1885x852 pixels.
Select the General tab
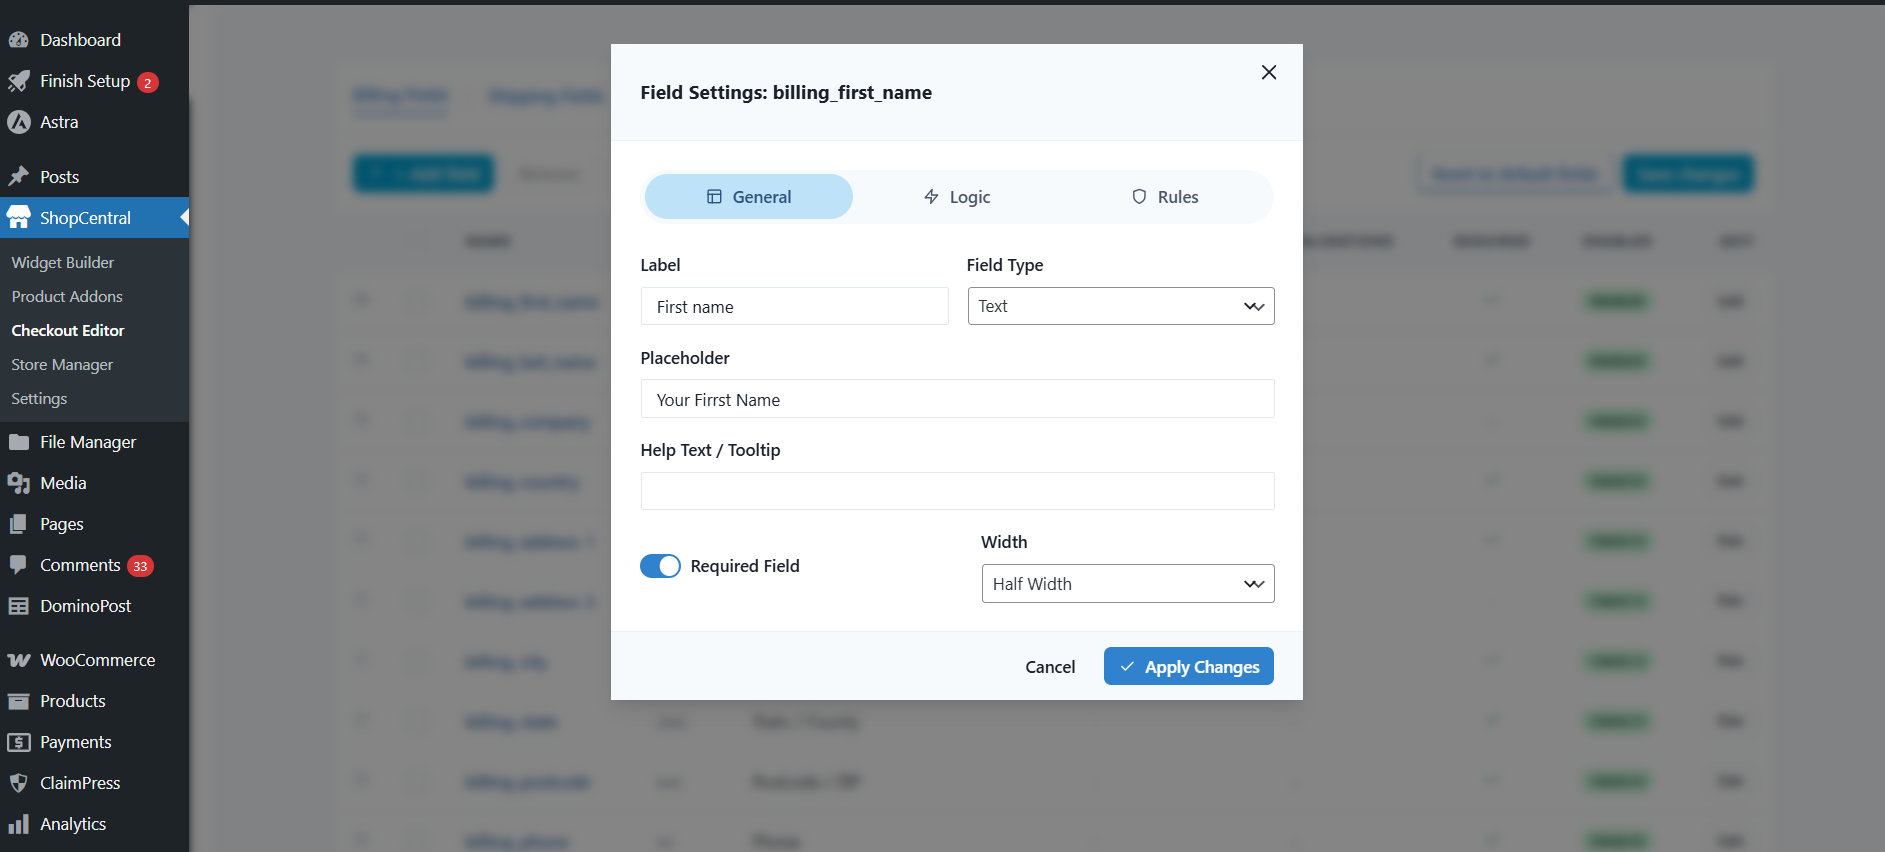point(749,197)
